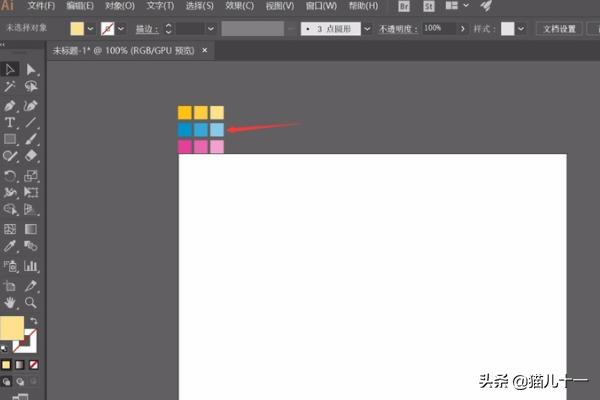Select the Magic Wand tool
This screenshot has height=400, width=600.
coord(10,87)
